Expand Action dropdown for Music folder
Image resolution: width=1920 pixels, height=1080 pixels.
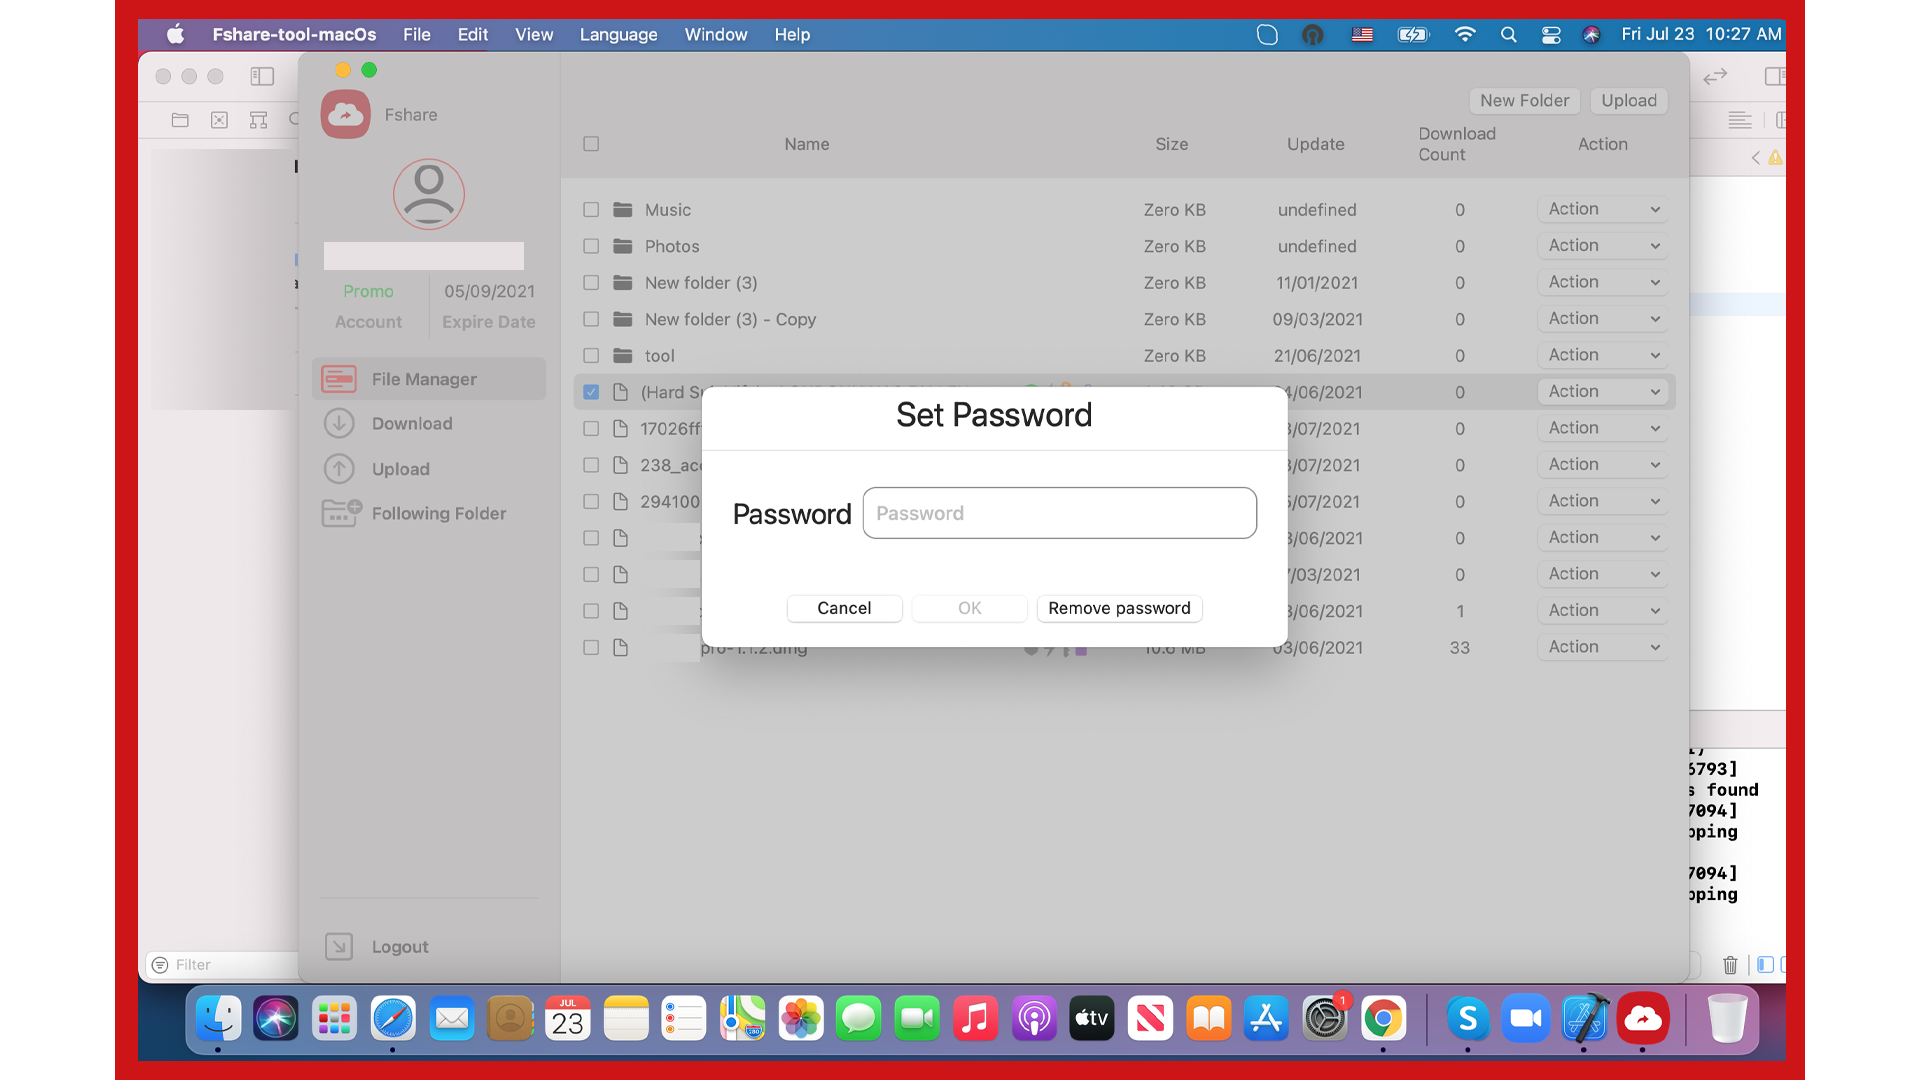pyautogui.click(x=1602, y=209)
